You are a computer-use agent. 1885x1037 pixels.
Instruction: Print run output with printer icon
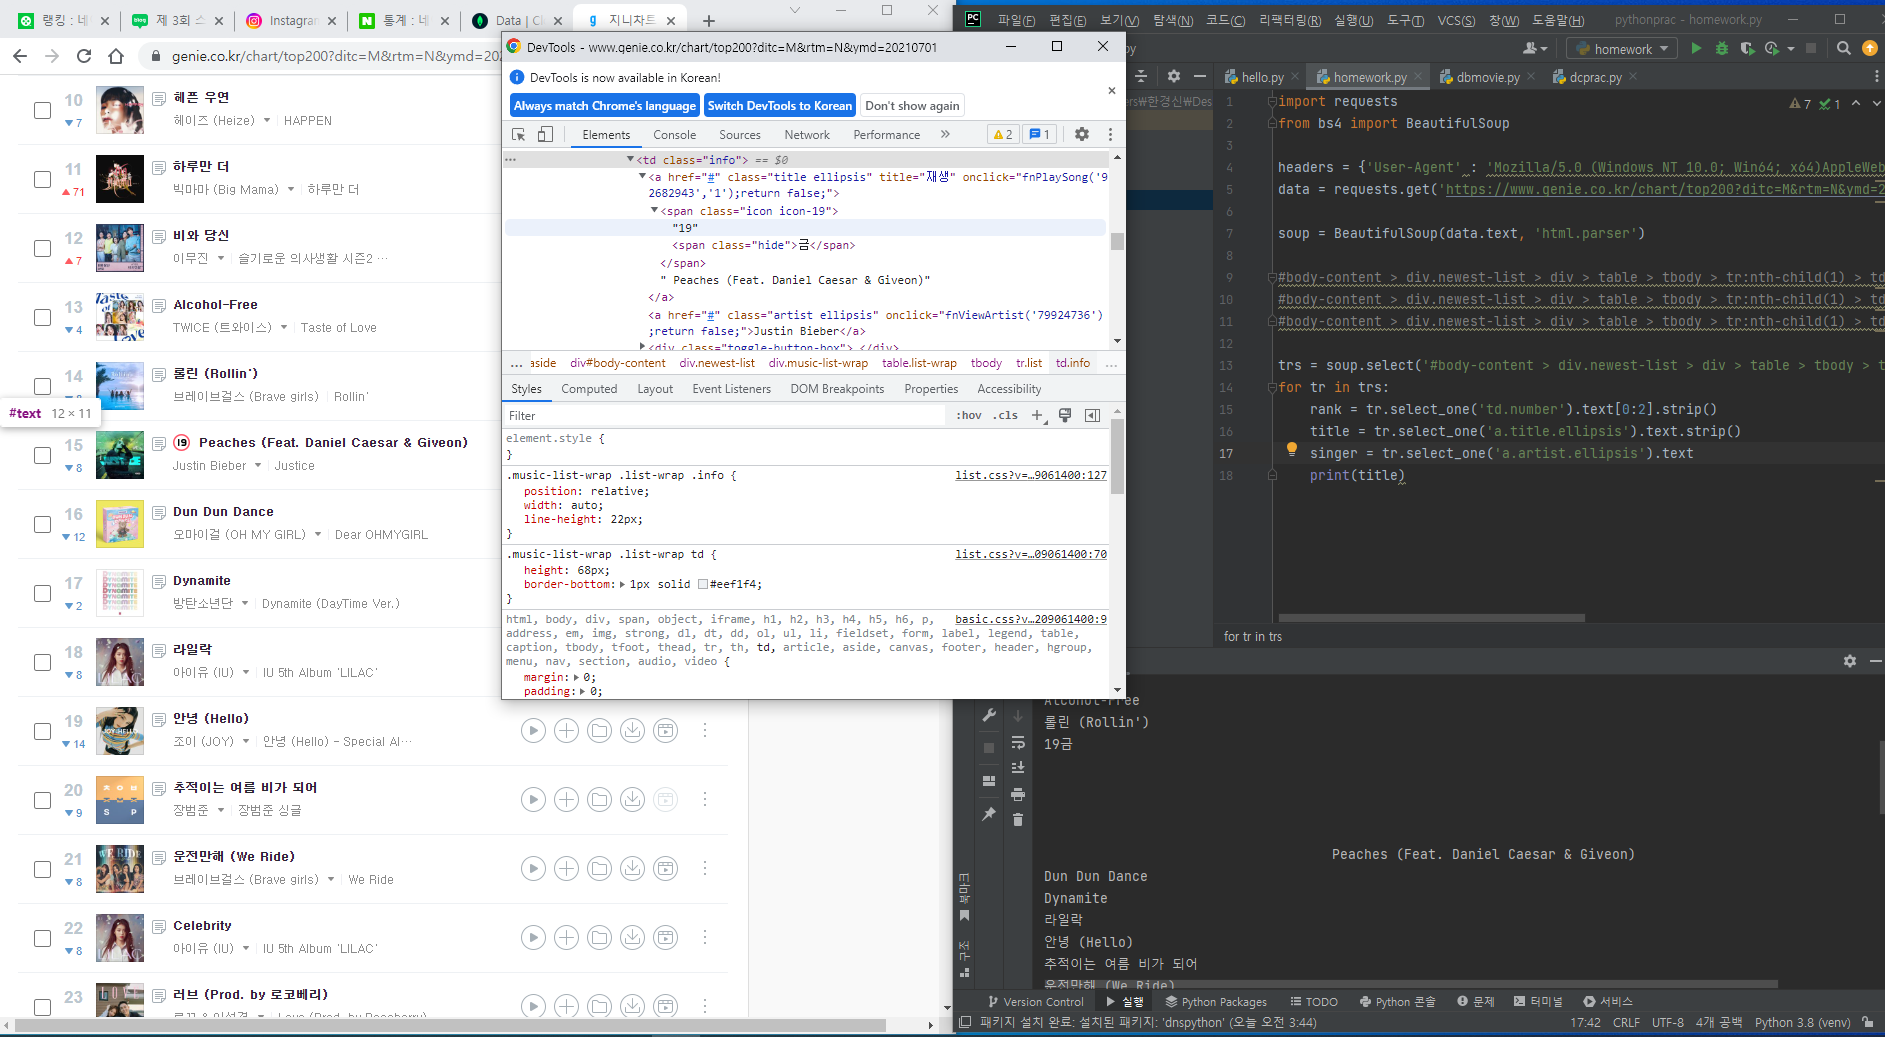[1018, 795]
